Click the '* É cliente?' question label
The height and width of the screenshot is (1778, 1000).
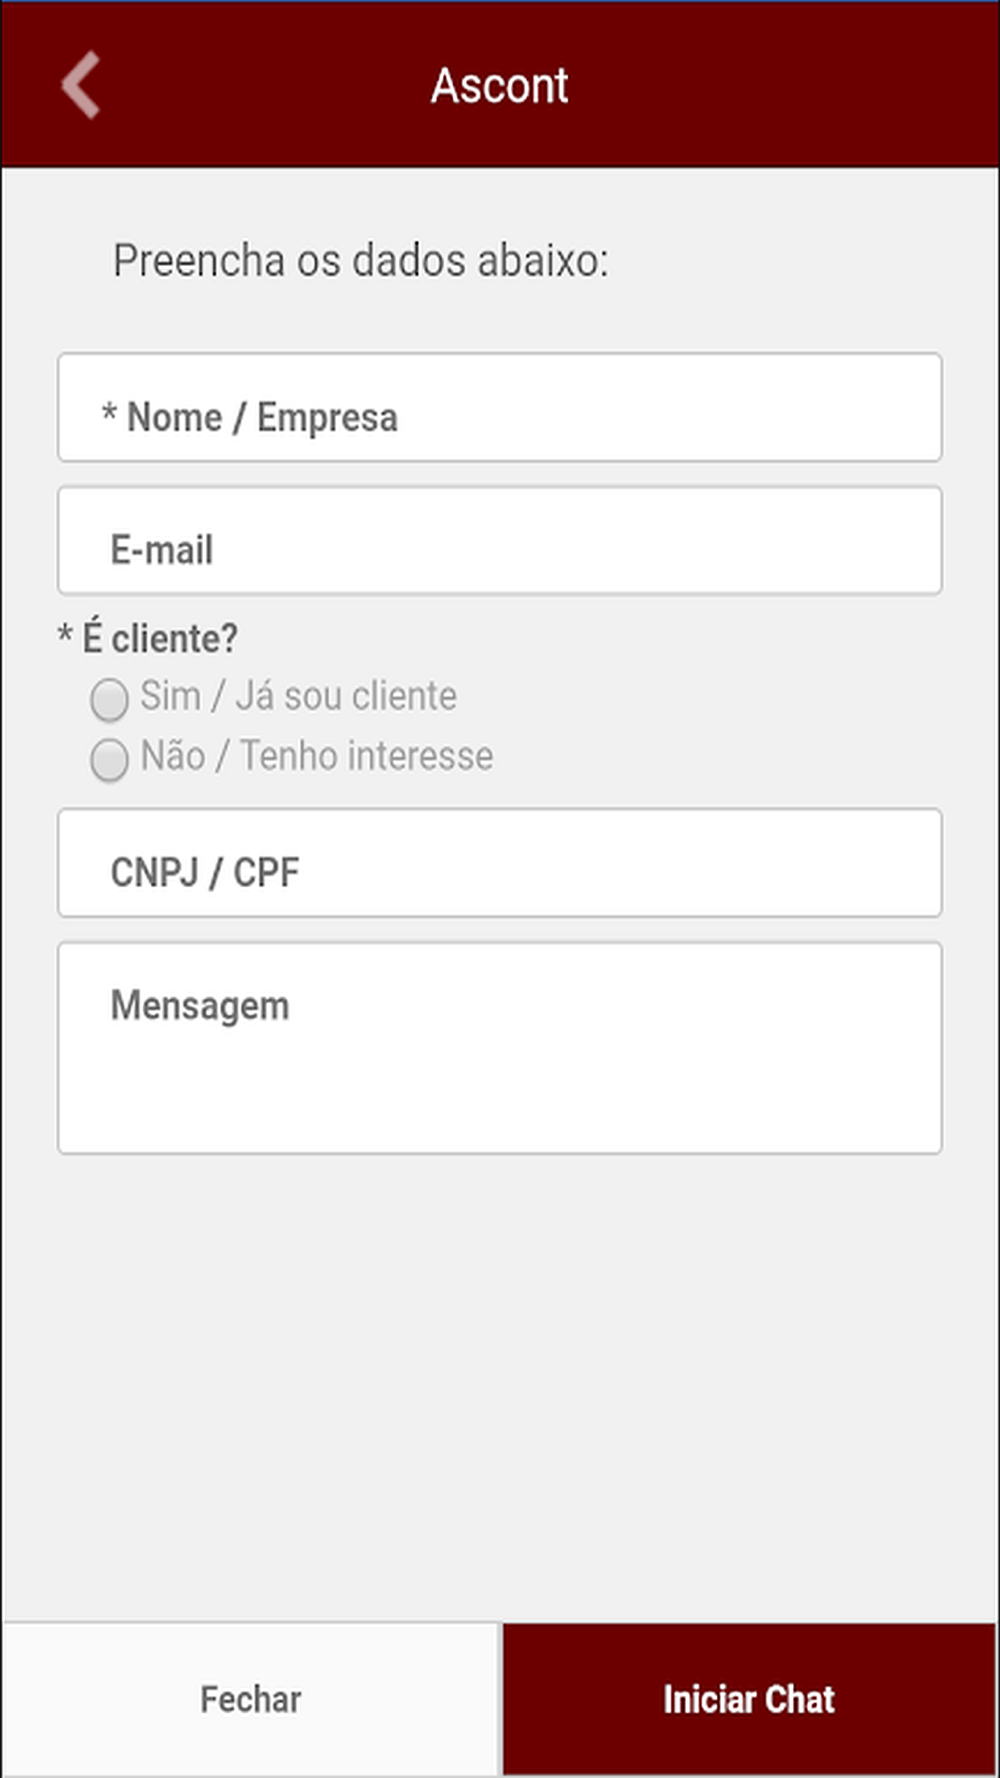(x=148, y=638)
